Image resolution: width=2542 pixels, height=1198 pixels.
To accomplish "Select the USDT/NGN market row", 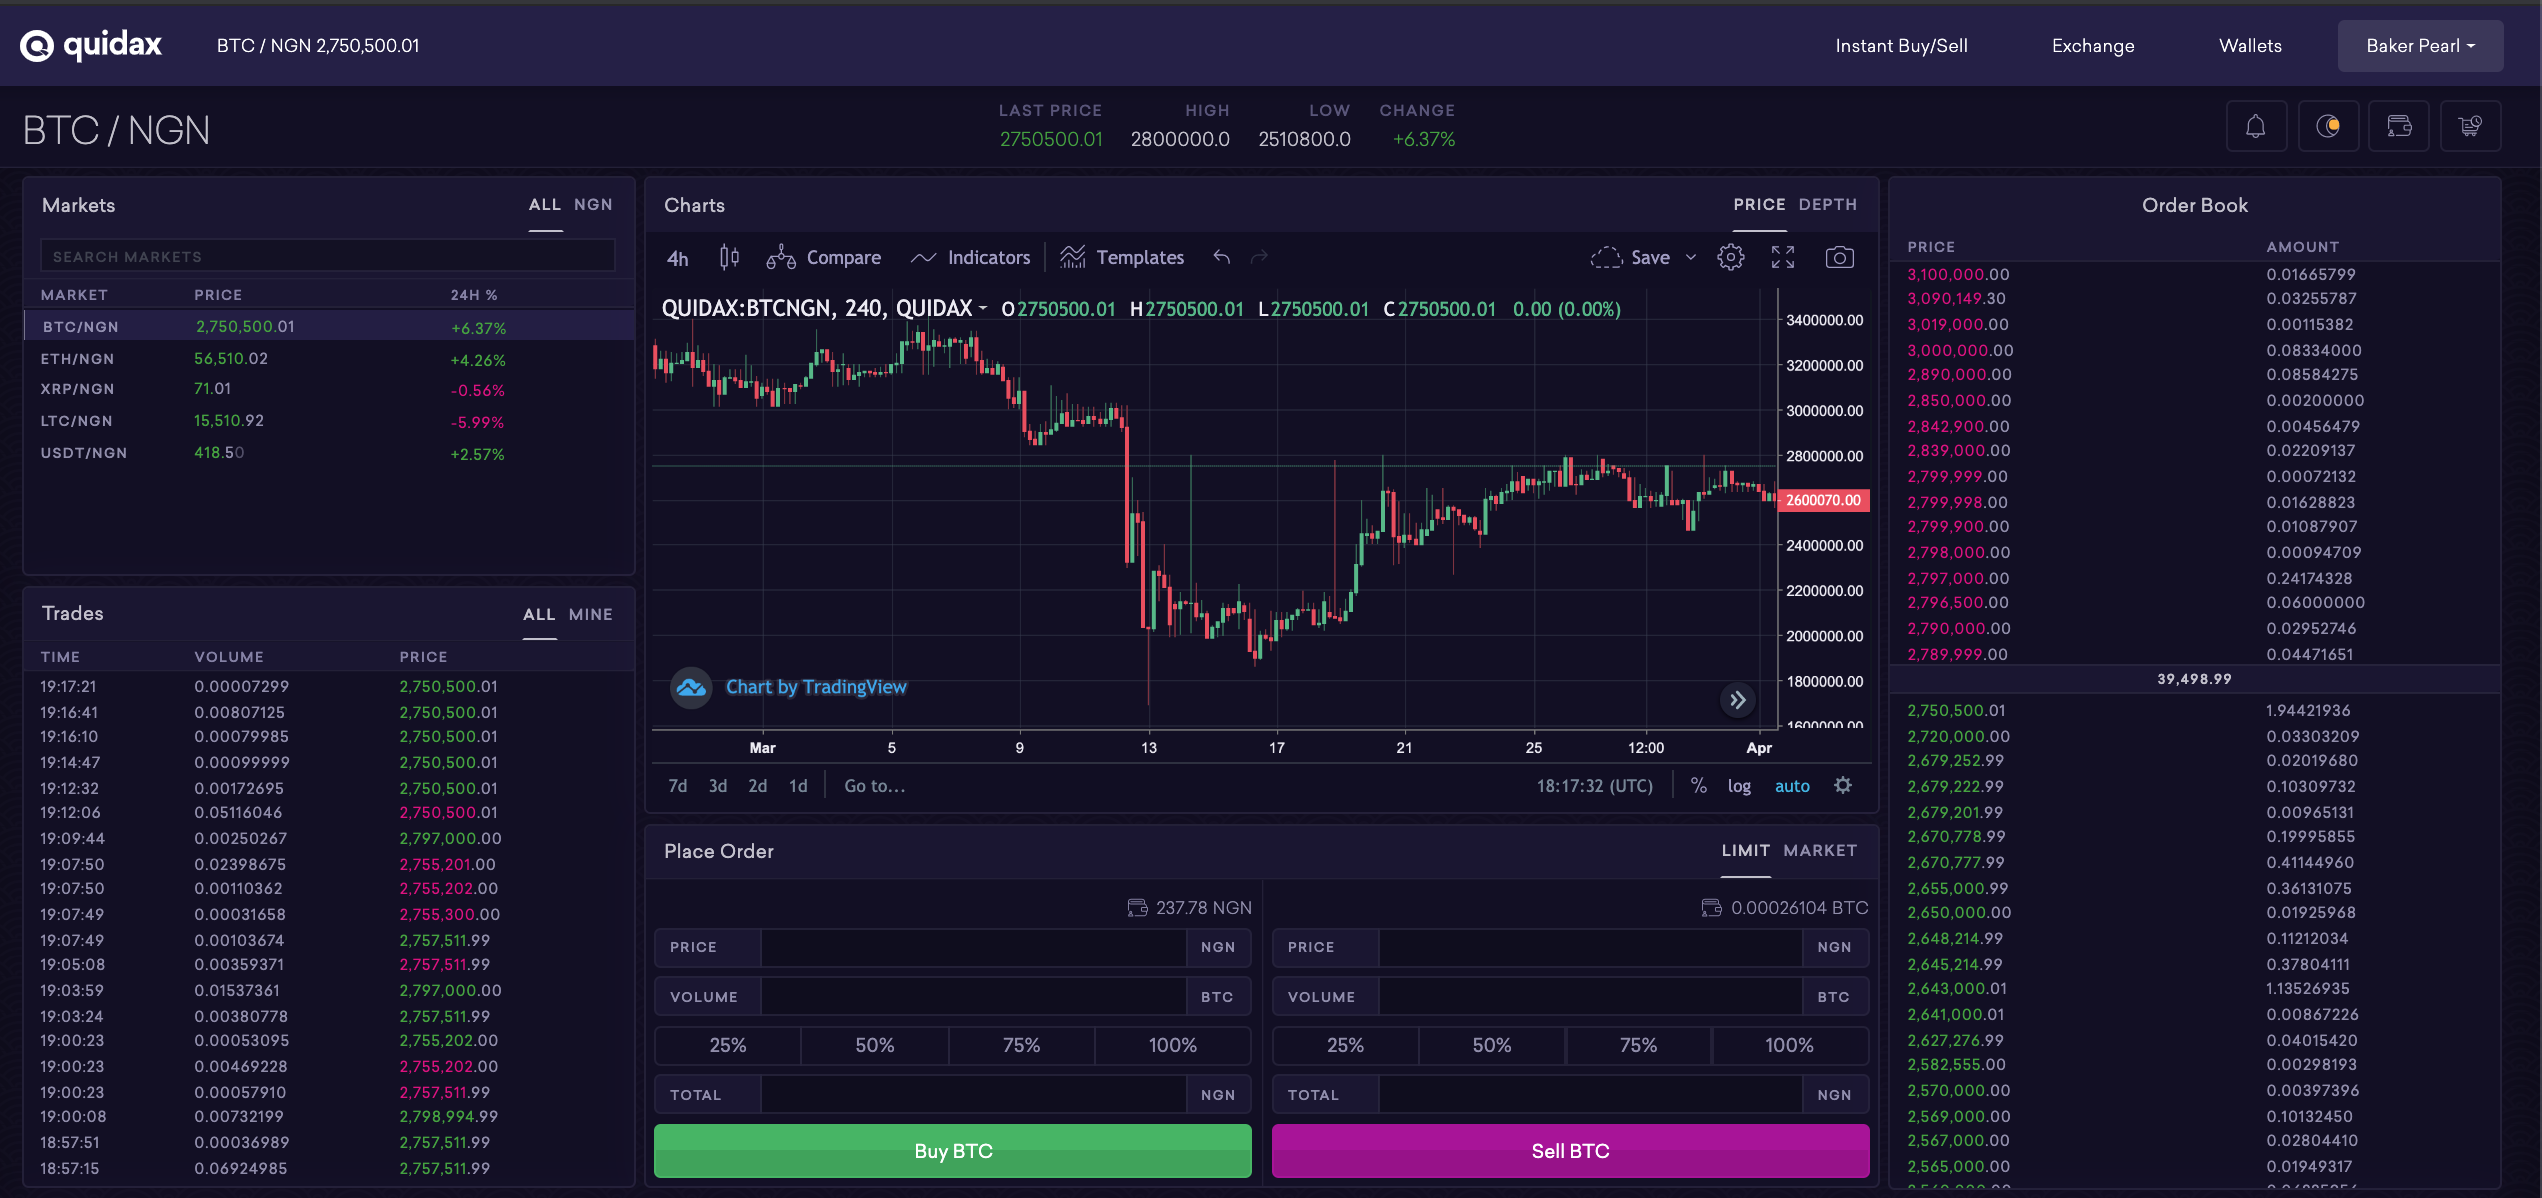I will pyautogui.click(x=329, y=453).
